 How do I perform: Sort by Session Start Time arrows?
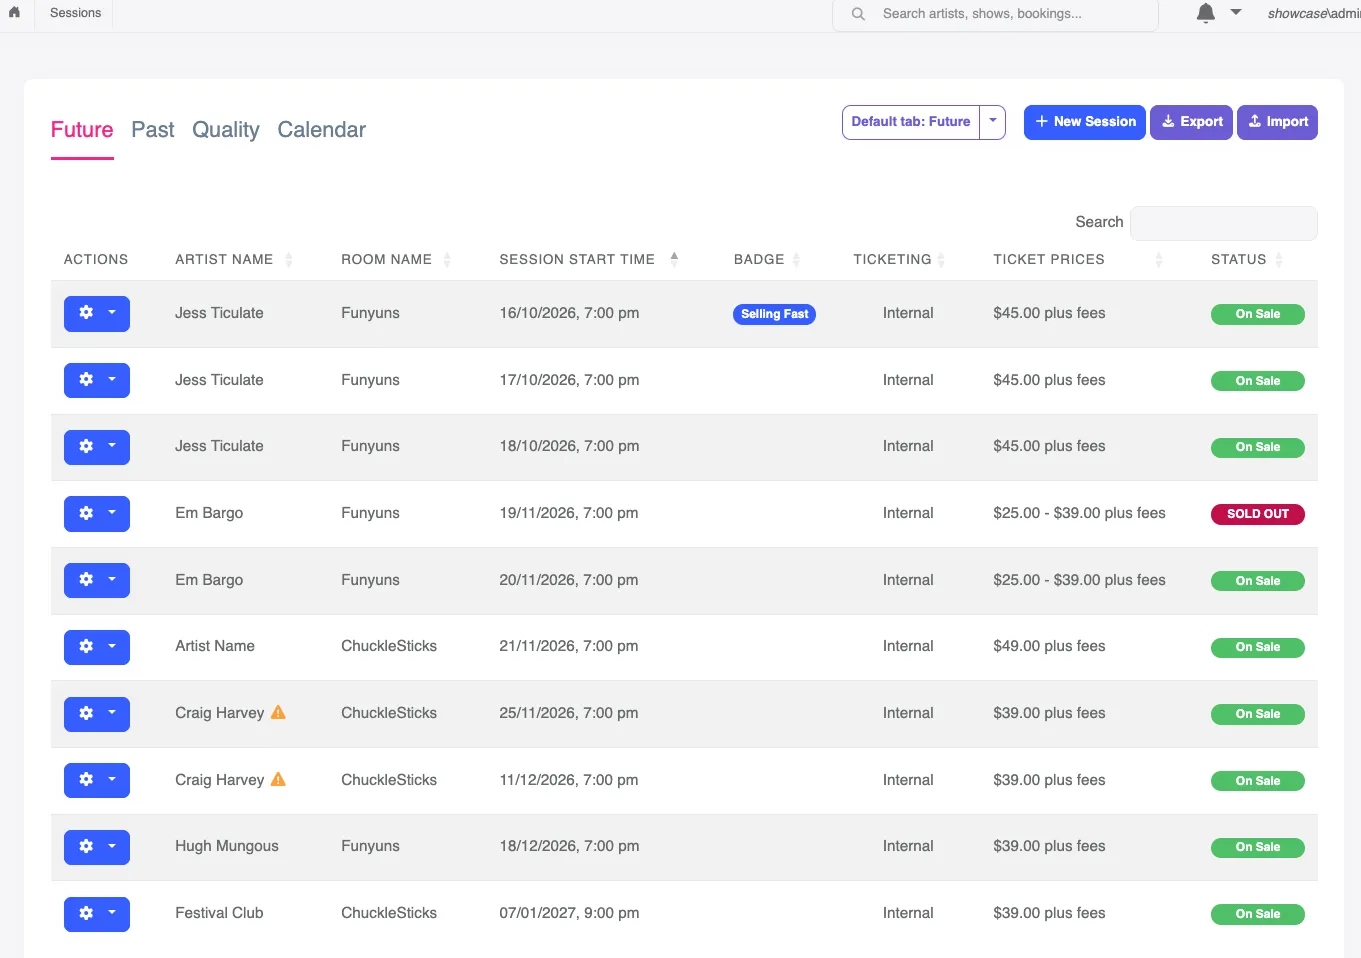point(674,260)
